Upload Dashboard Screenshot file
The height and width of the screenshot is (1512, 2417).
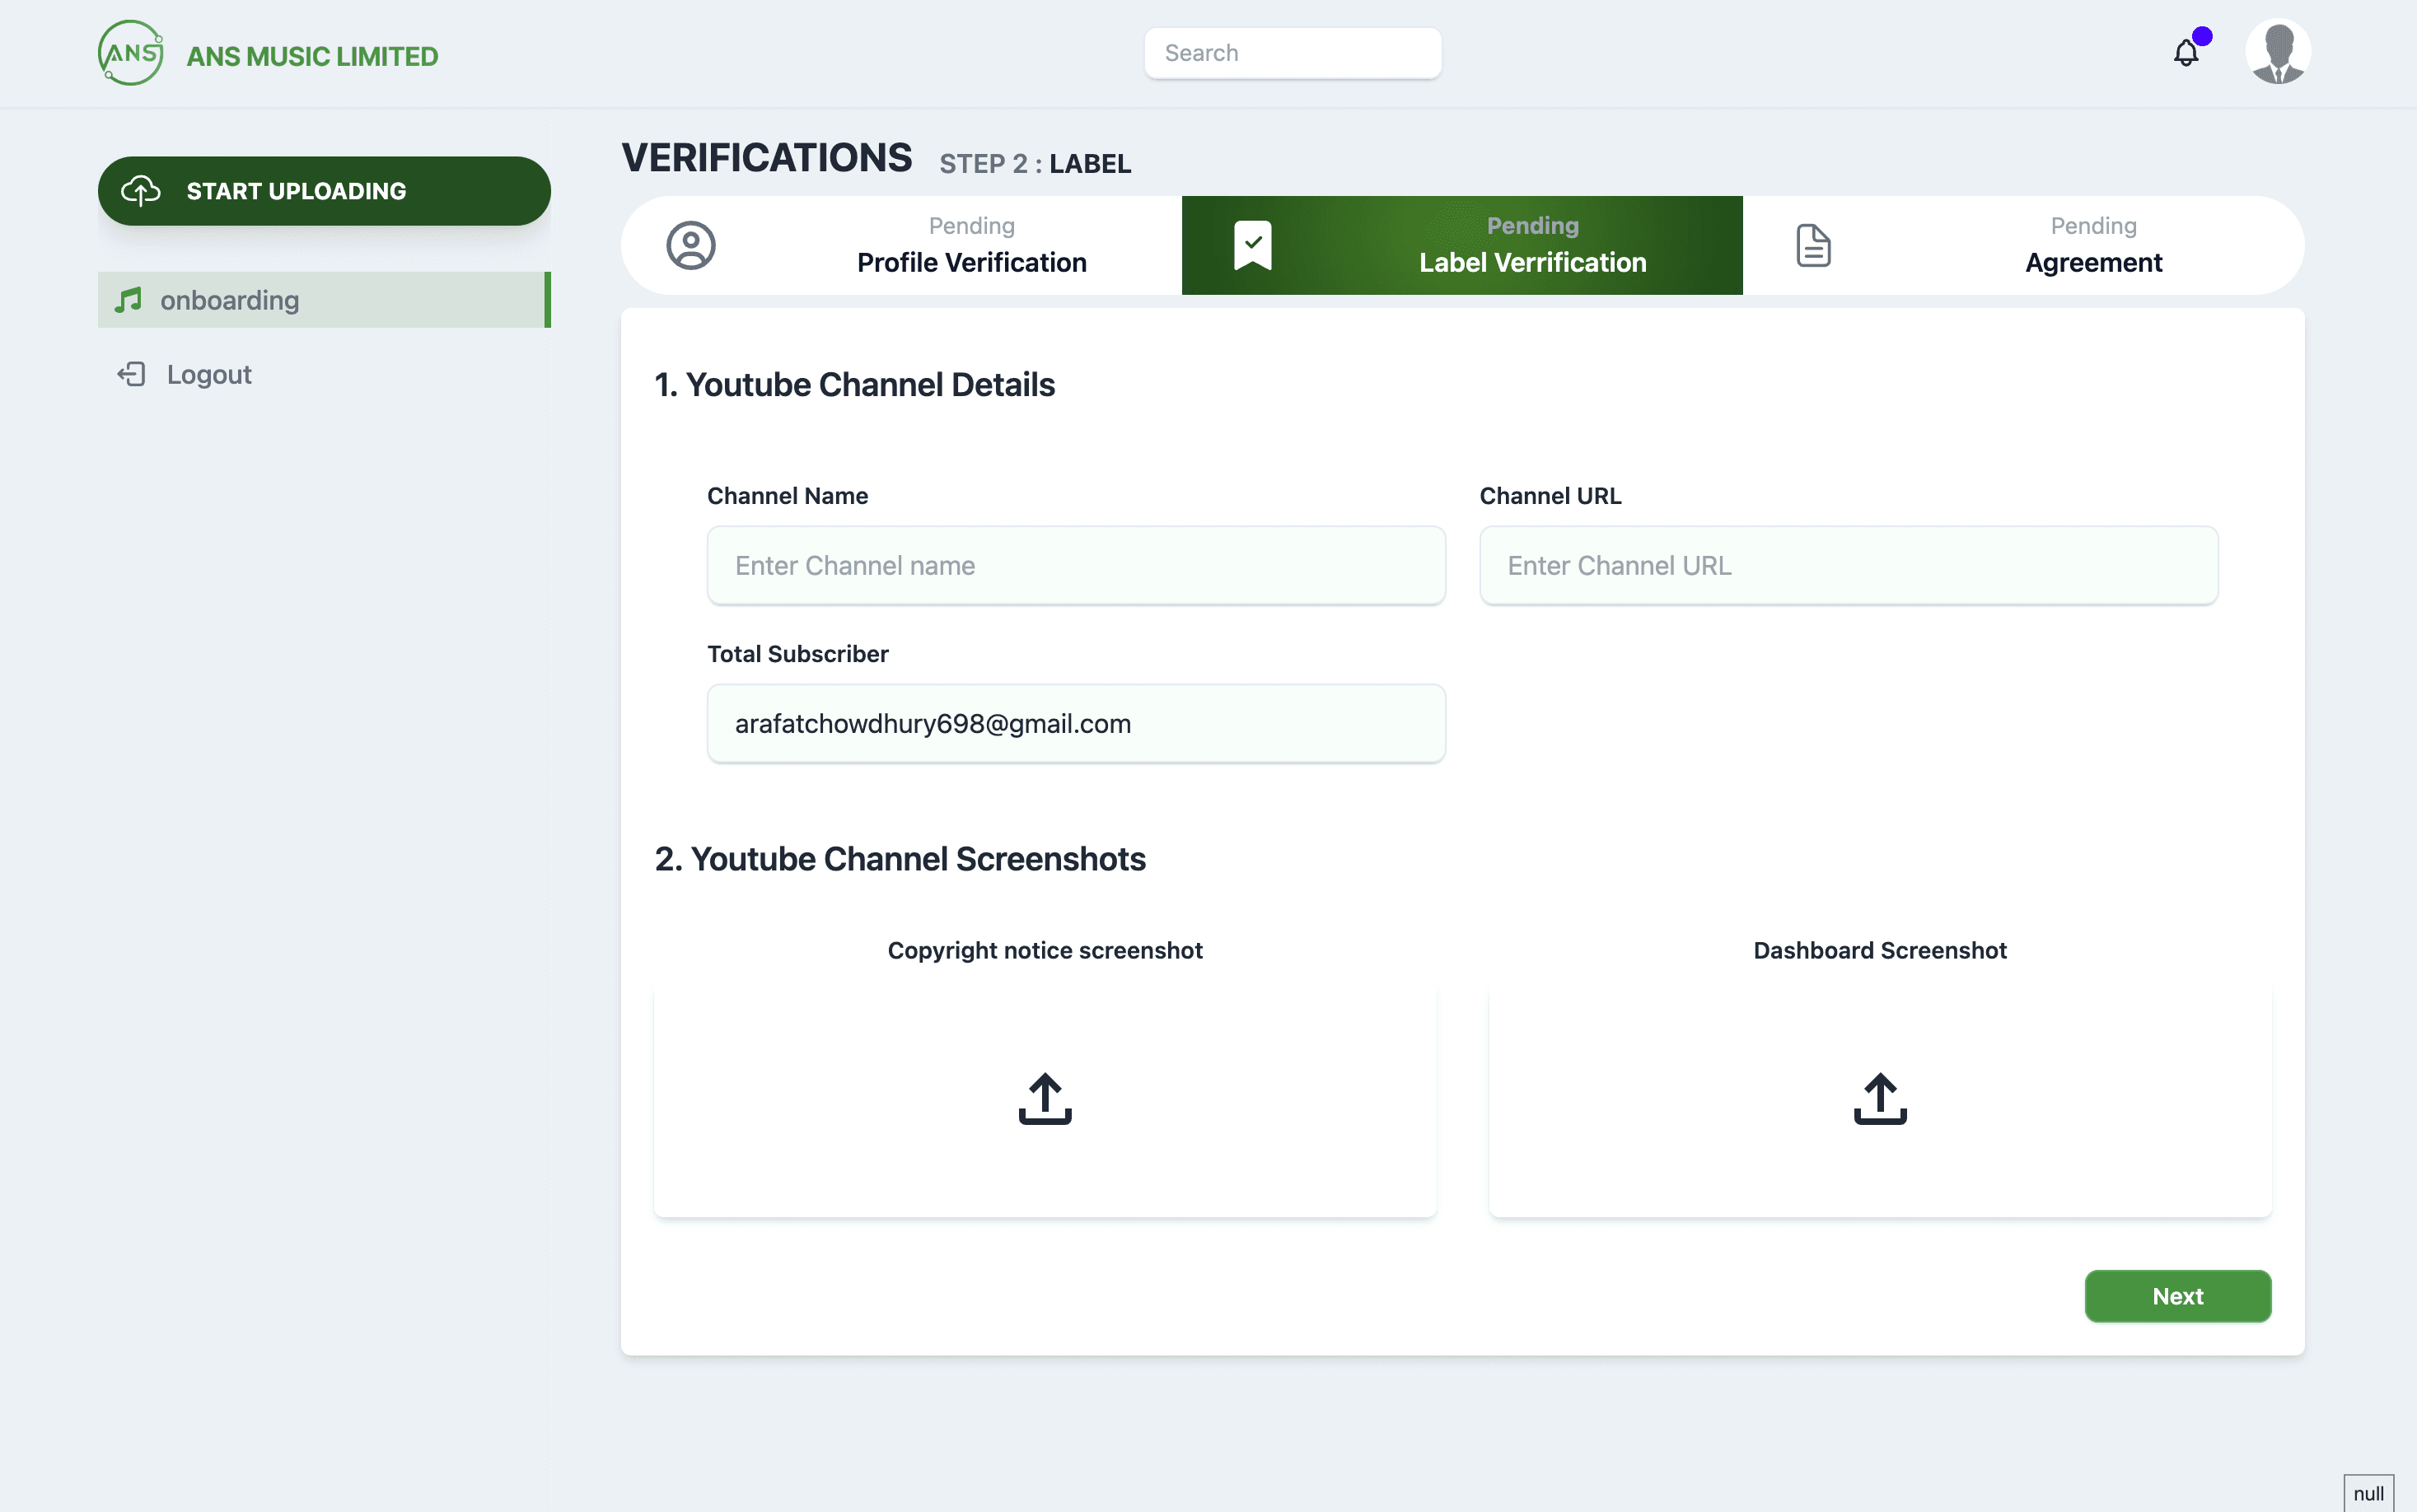(x=1880, y=1098)
